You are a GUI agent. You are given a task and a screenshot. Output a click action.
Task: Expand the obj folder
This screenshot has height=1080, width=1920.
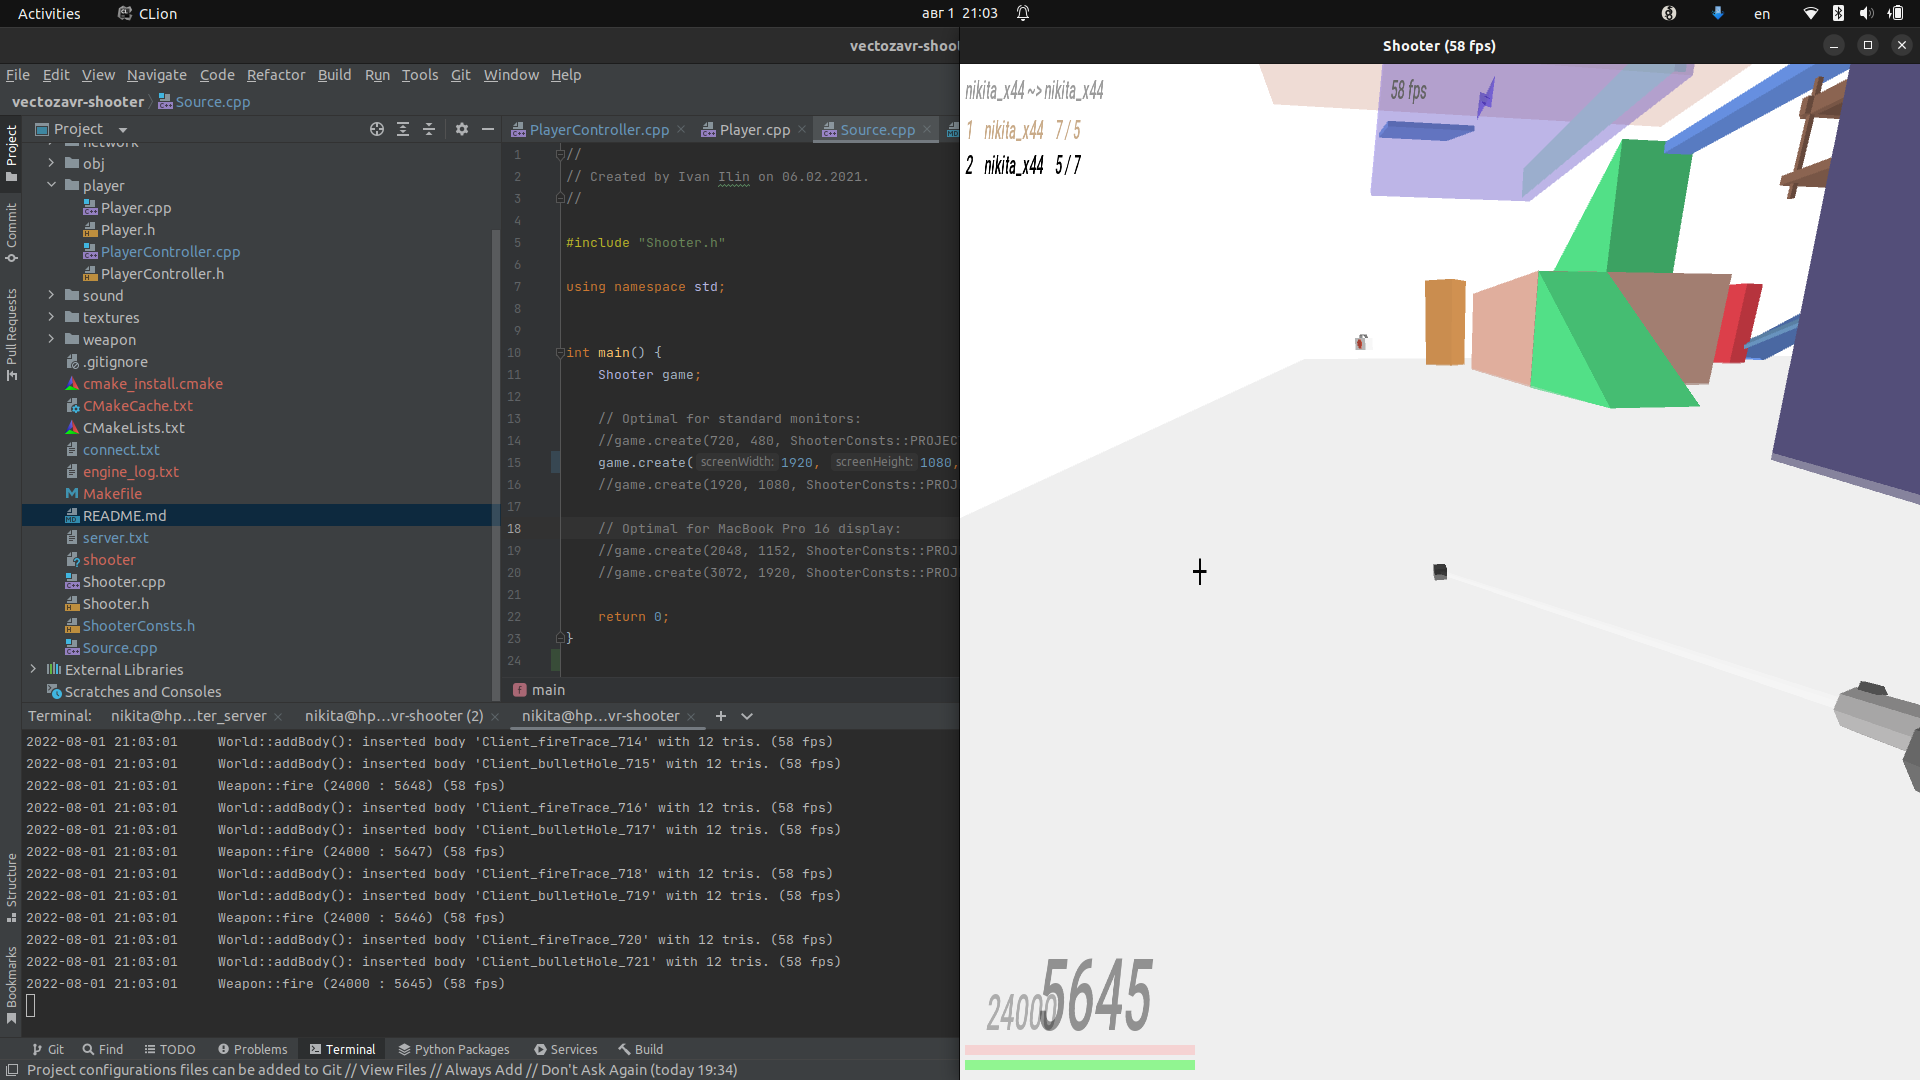51,163
